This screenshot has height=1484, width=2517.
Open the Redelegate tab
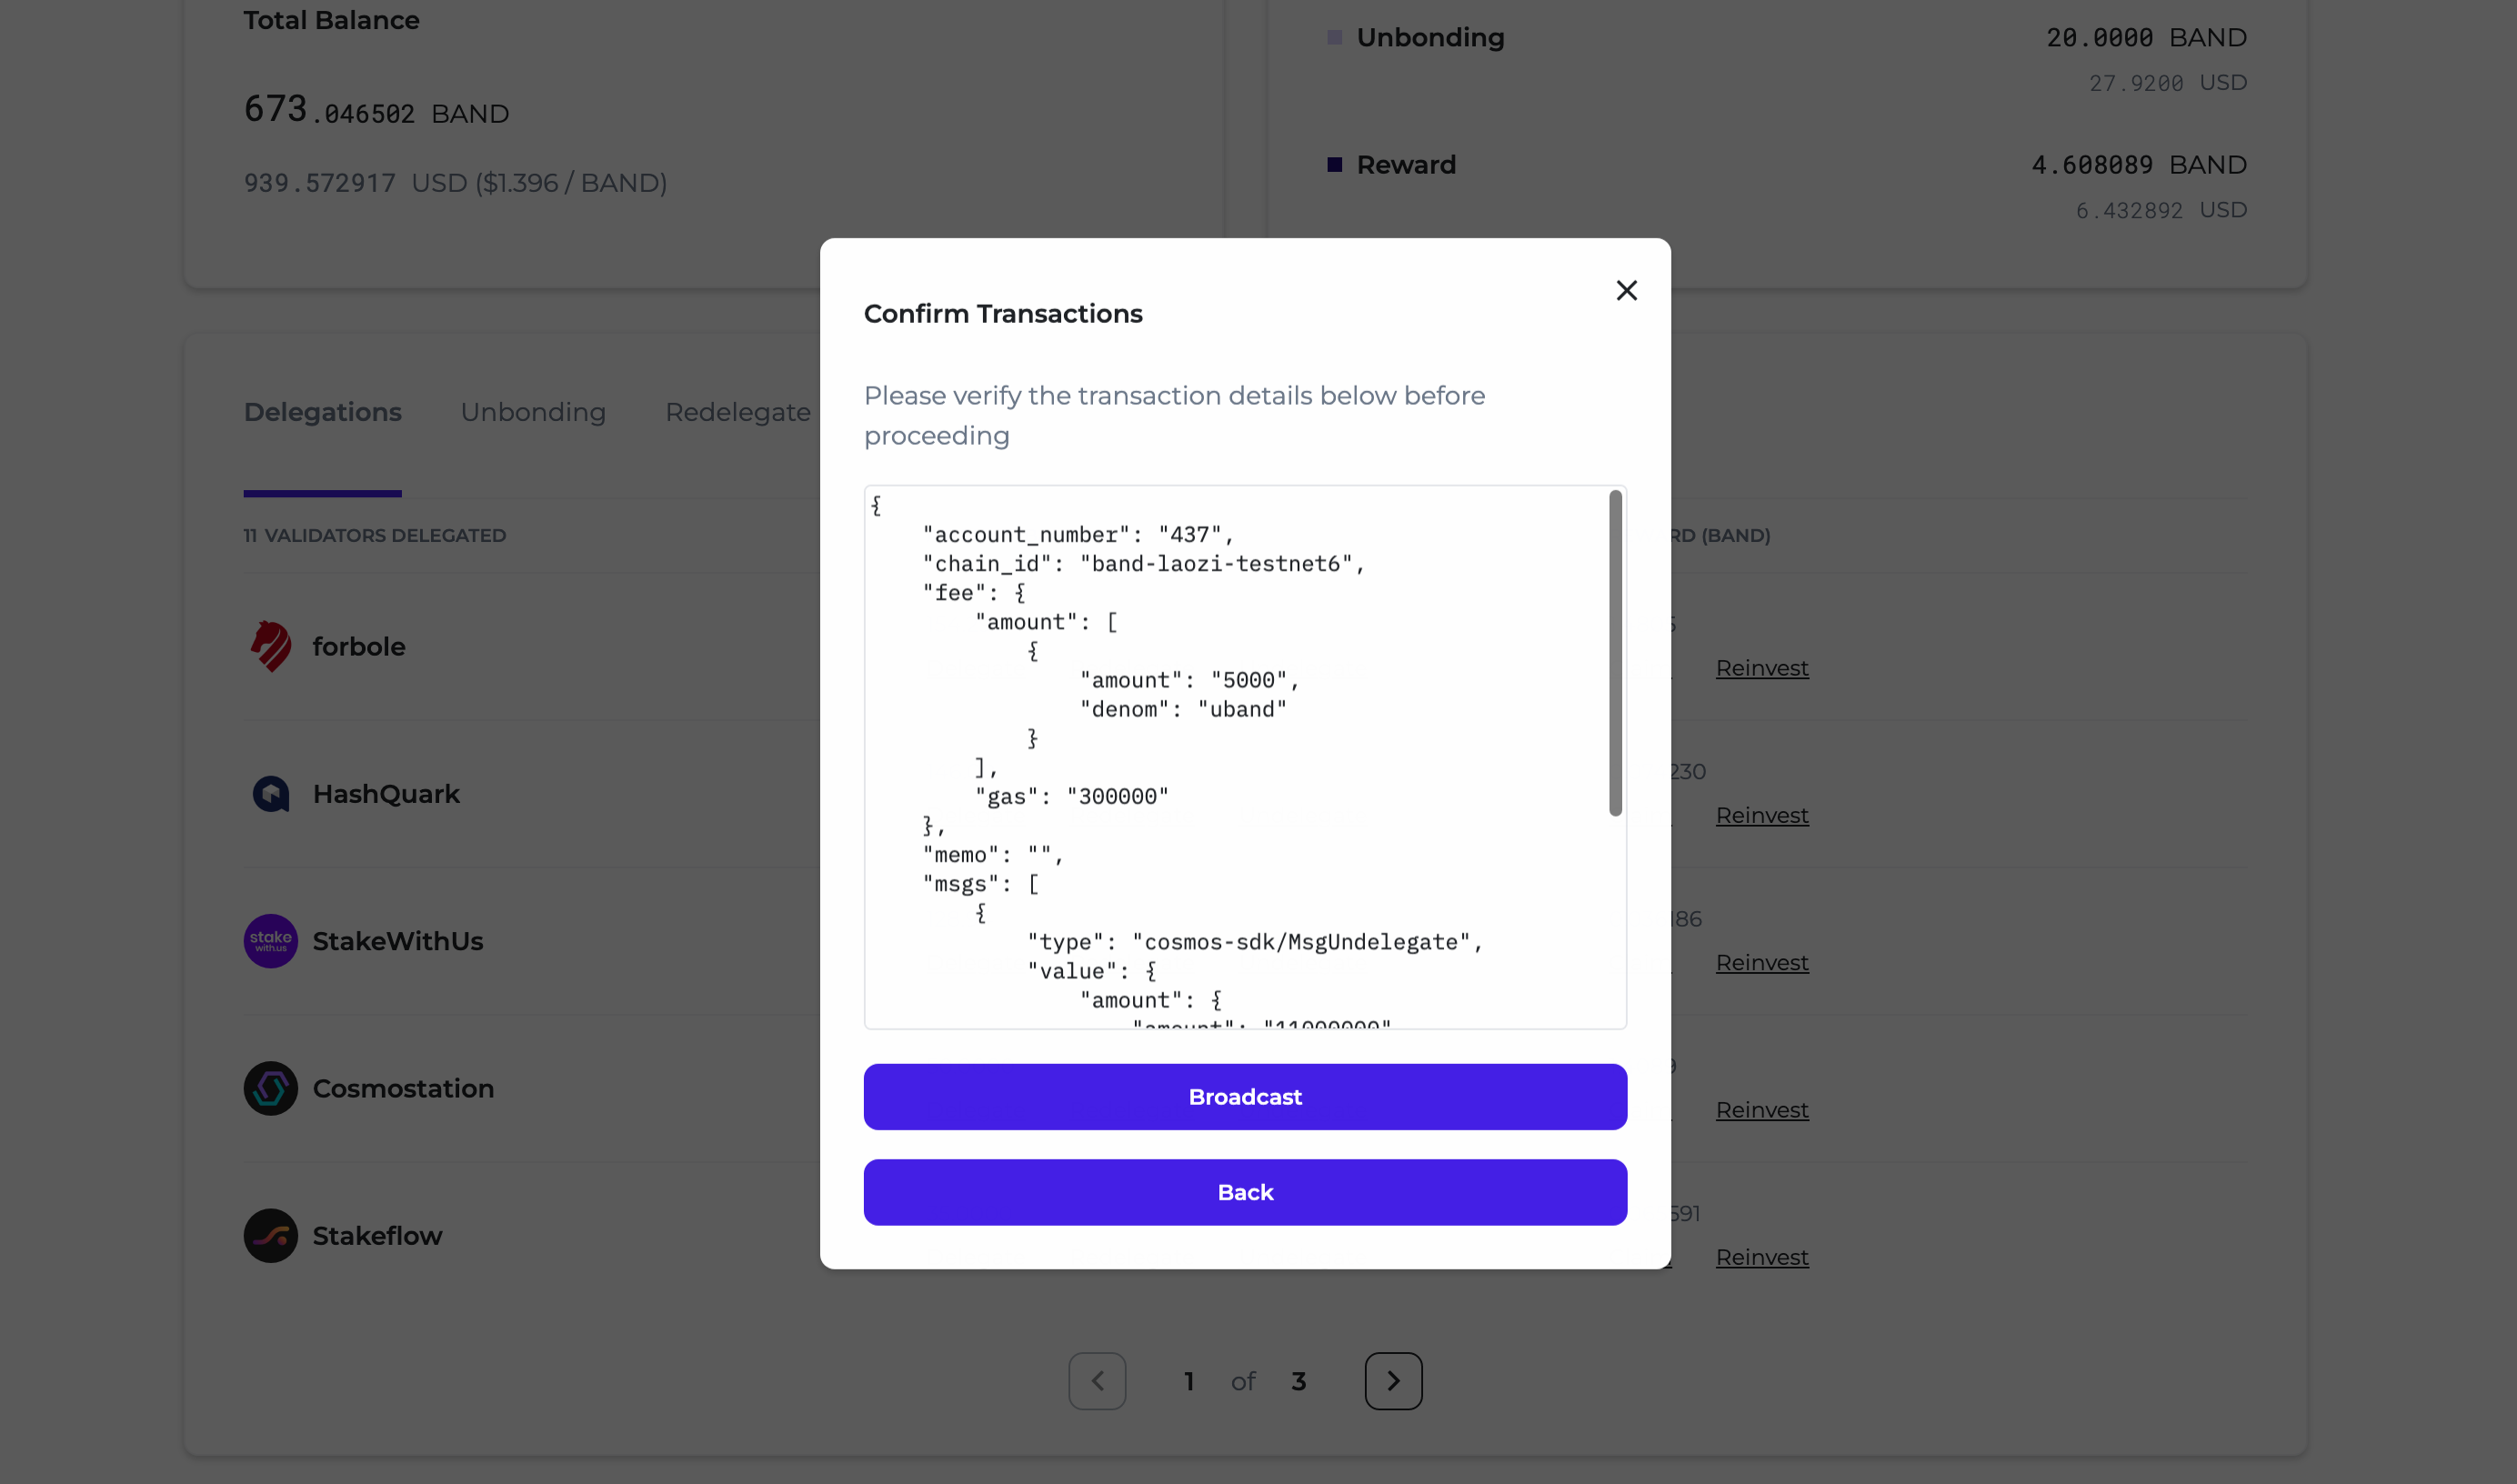(738, 412)
